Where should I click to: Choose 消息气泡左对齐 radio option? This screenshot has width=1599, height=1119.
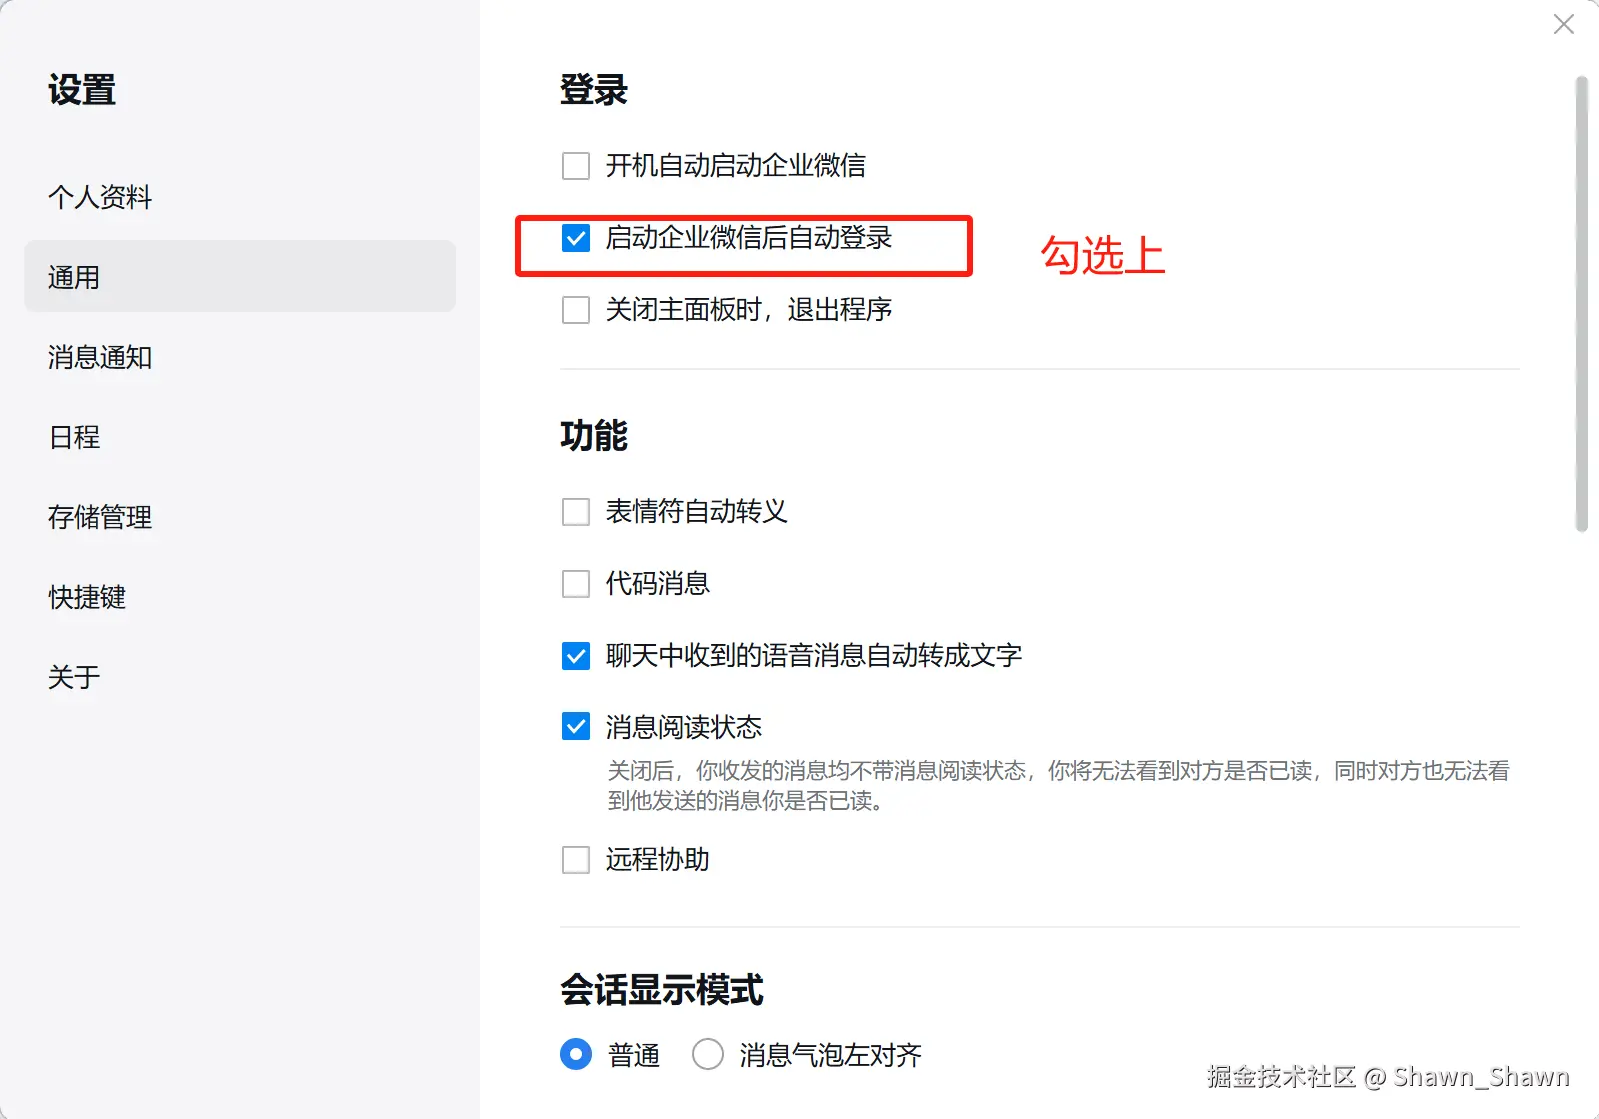click(x=708, y=1054)
